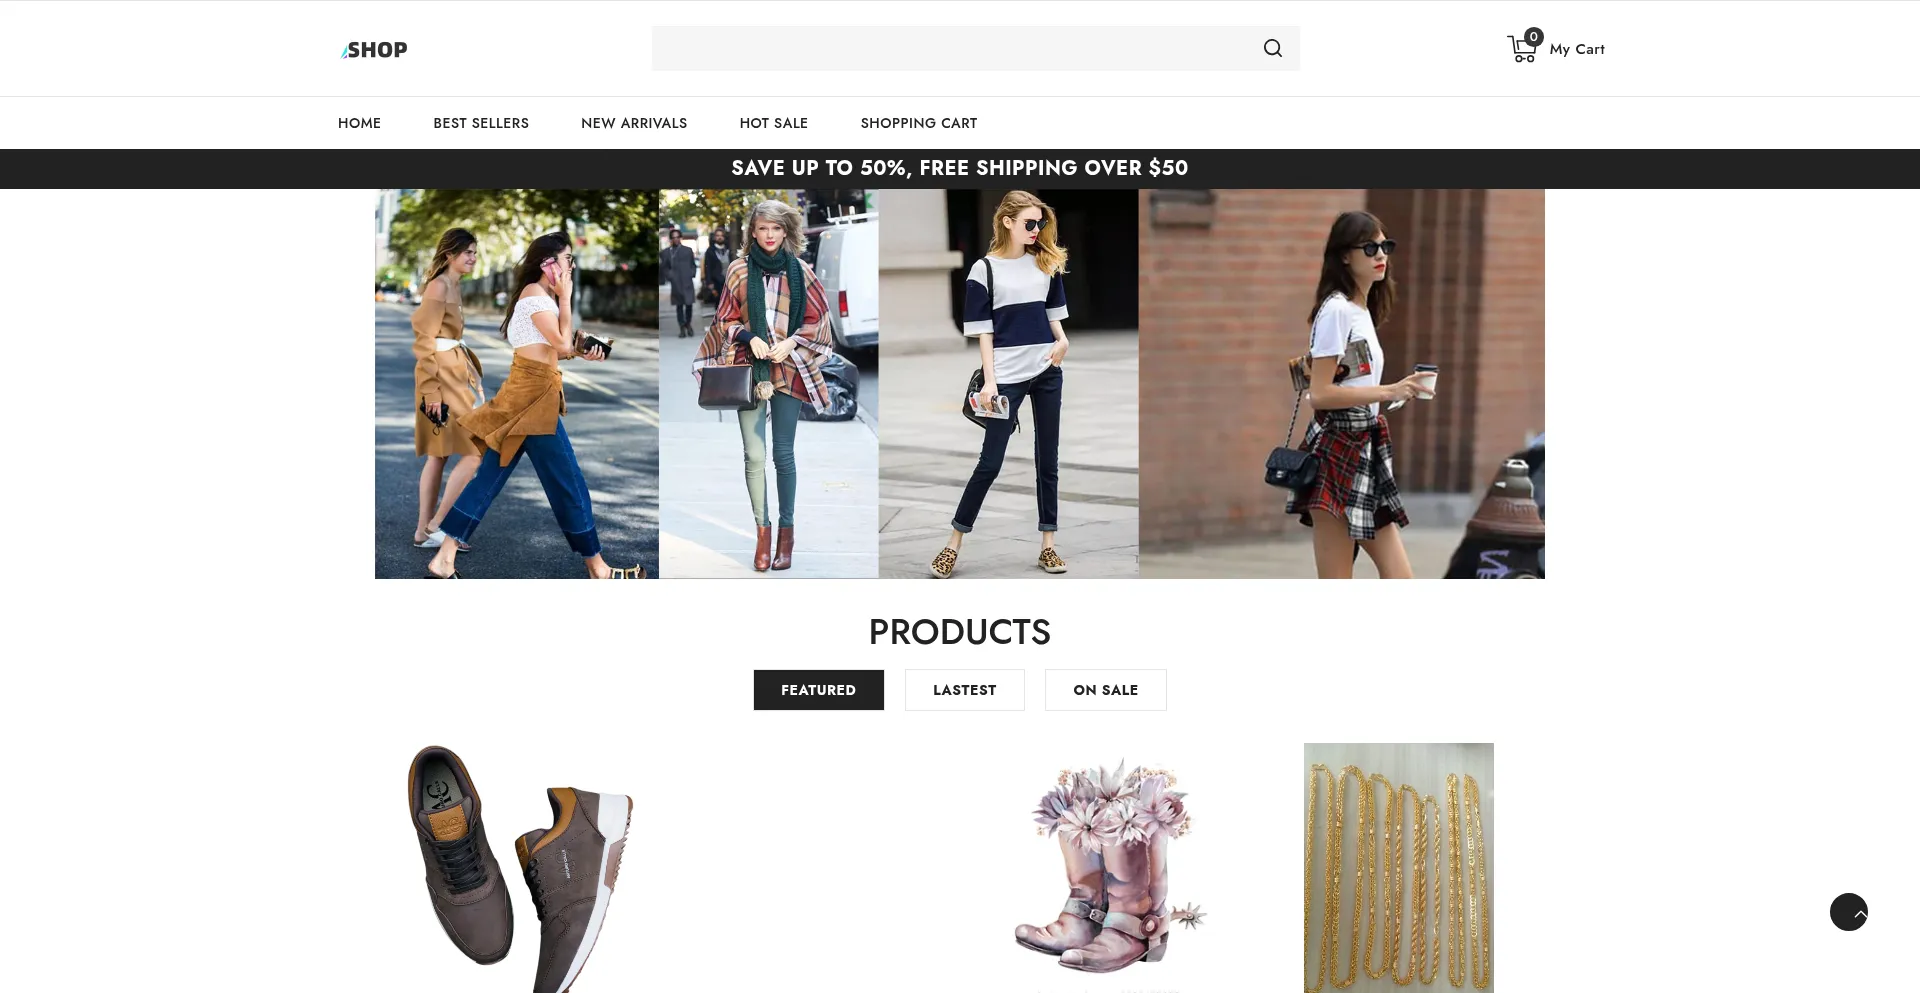Click the cart item count badge
Viewport: 1920px width, 993px height.
[1533, 37]
